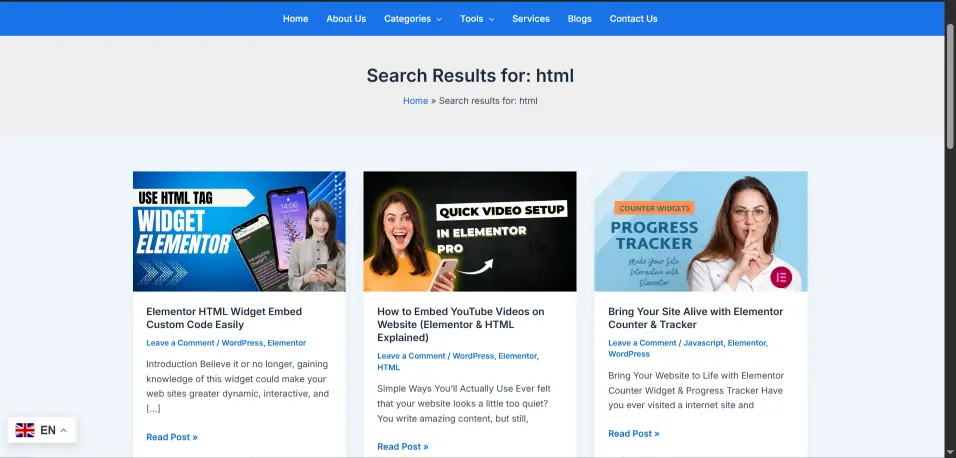This screenshot has width=956, height=458.
Task: Click Javascript category under Counter & Tracker post
Action: 703,343
